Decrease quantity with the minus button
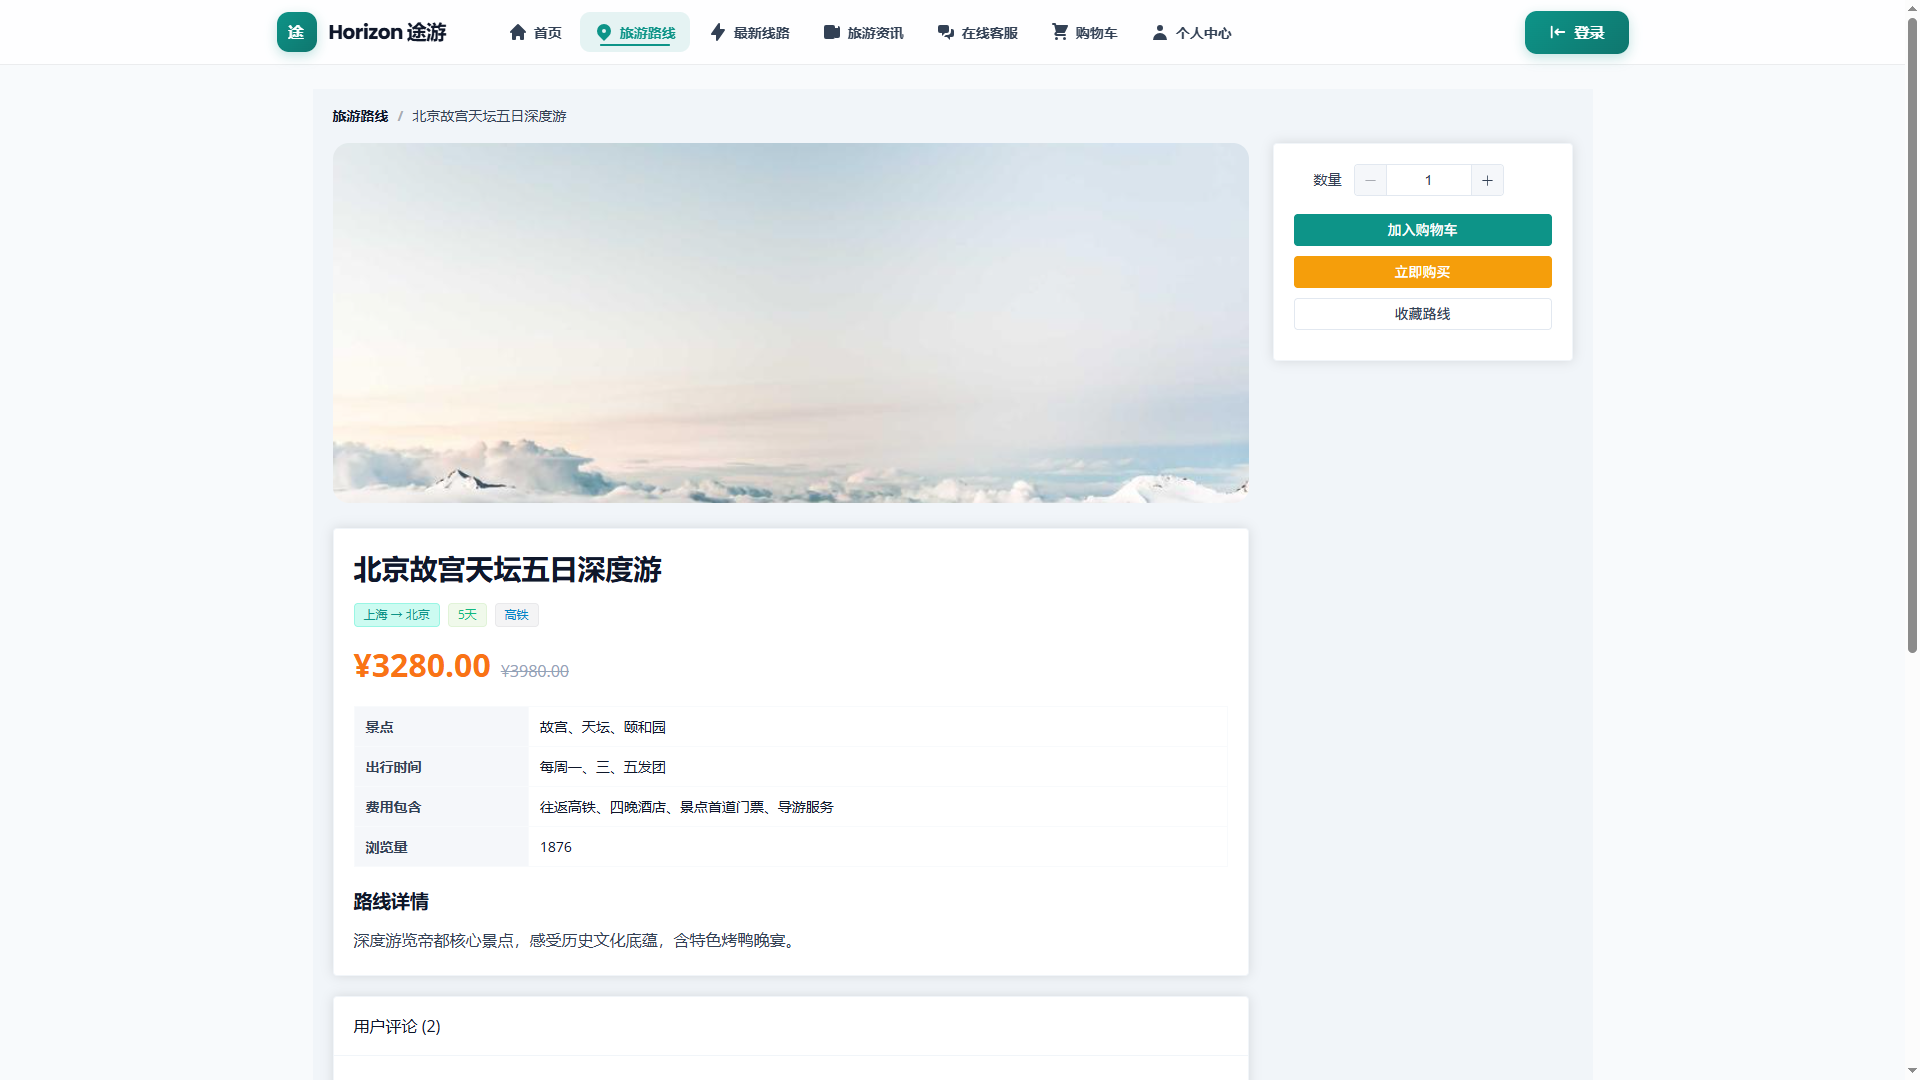Image resolution: width=1920 pixels, height=1080 pixels. [x=1370, y=180]
